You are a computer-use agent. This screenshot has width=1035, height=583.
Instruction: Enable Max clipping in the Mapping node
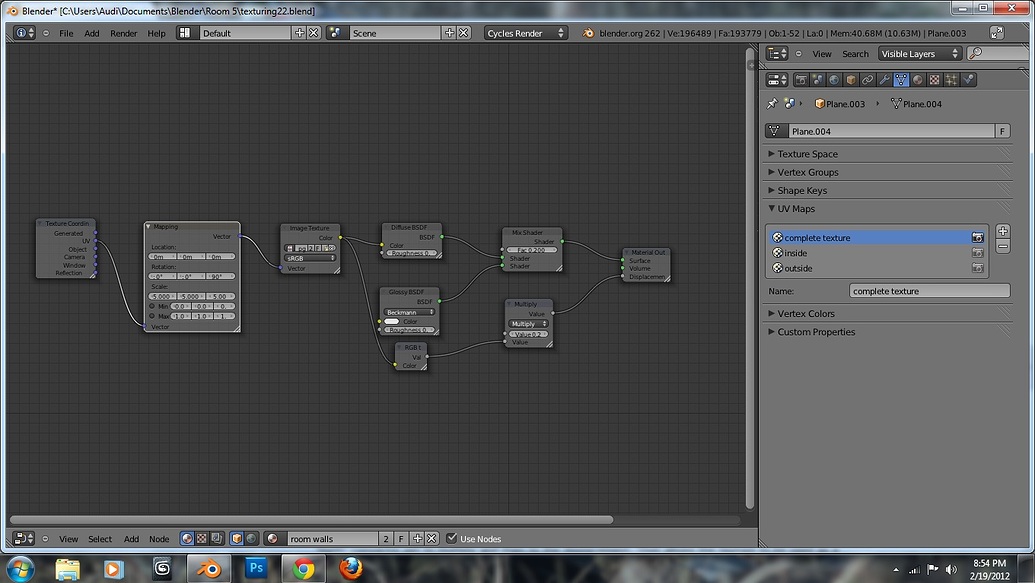click(x=152, y=316)
